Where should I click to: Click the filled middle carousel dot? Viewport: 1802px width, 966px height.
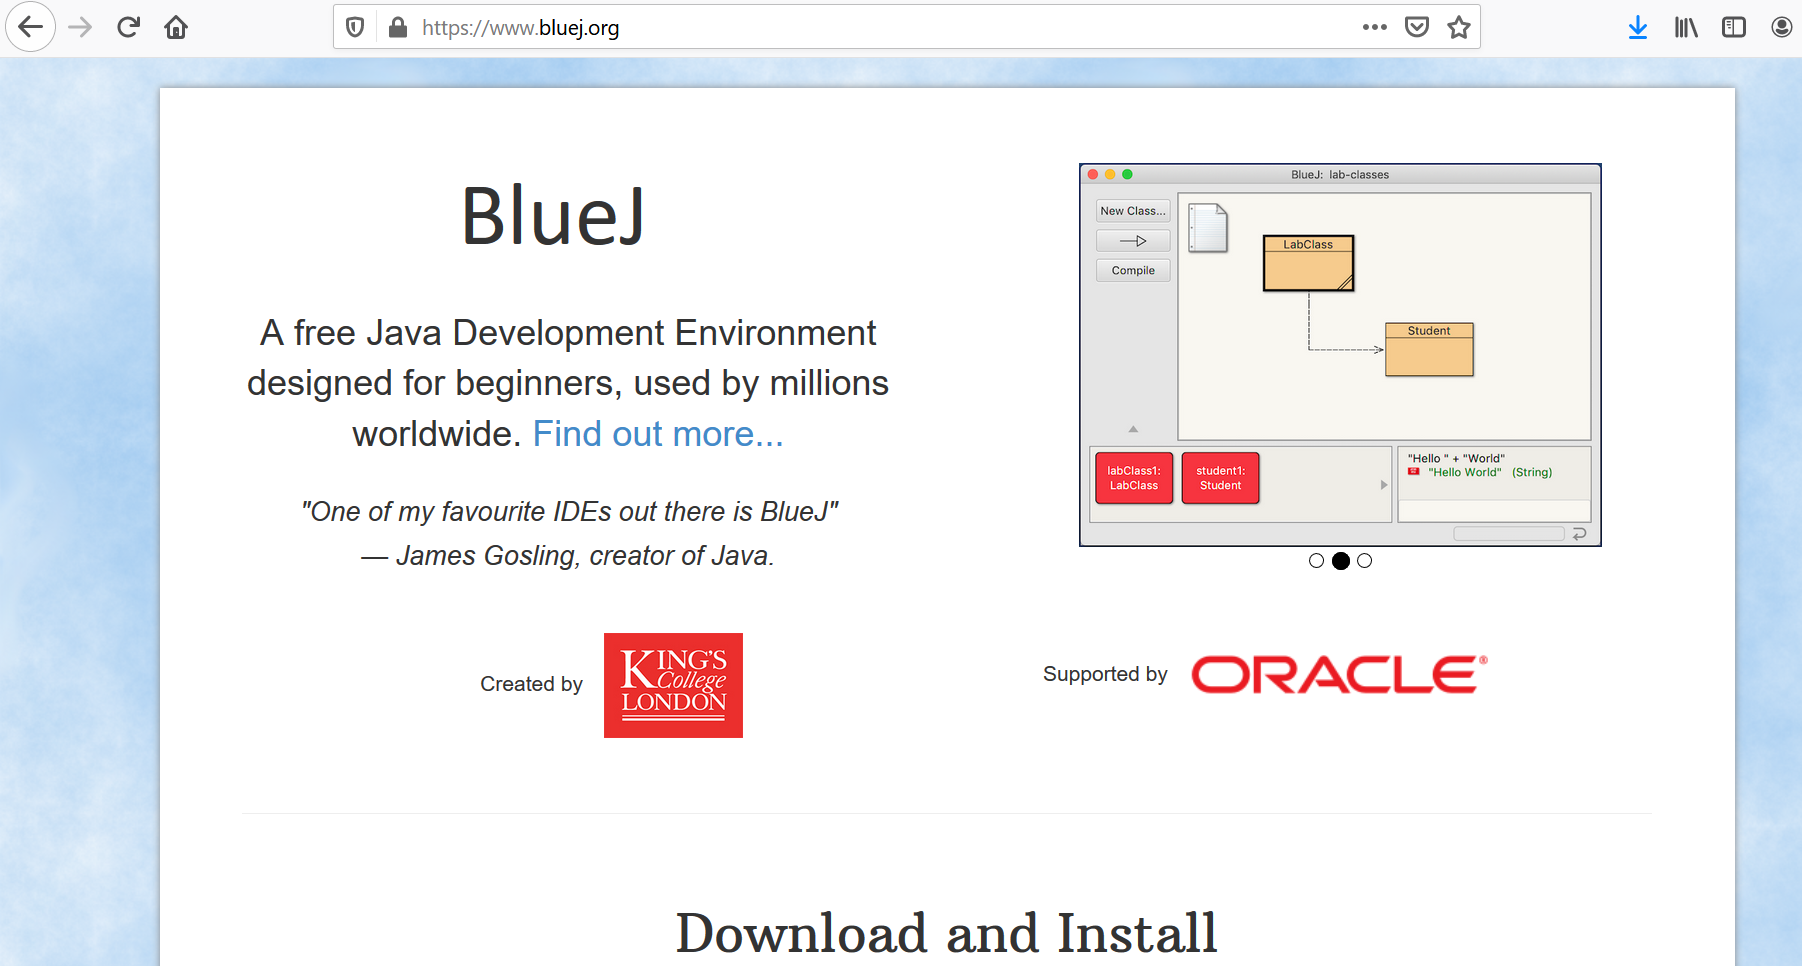point(1341,561)
